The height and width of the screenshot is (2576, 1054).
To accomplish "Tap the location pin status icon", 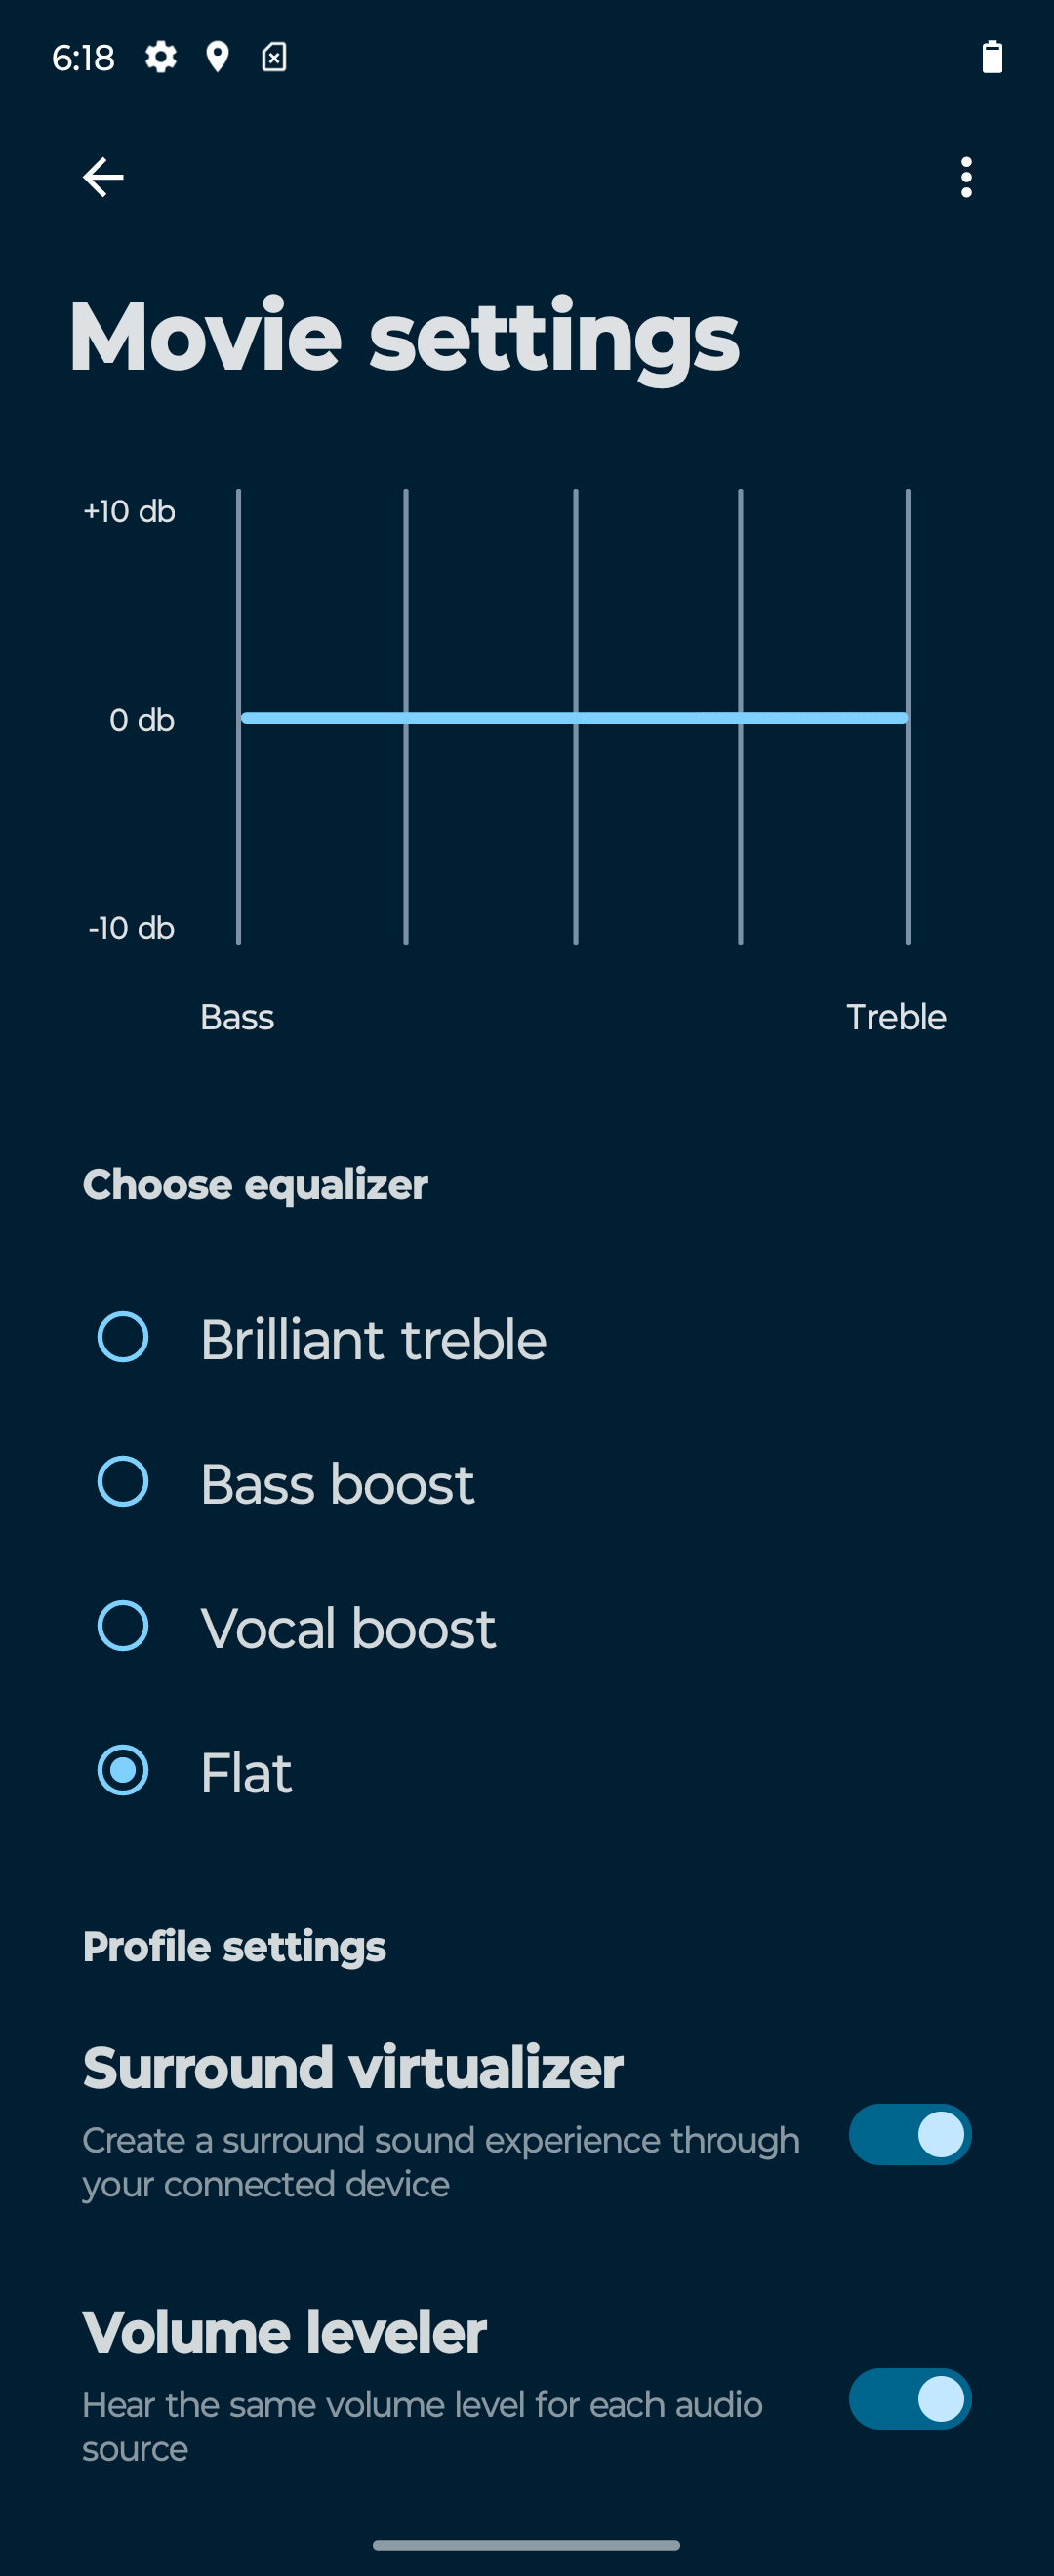I will (217, 57).
